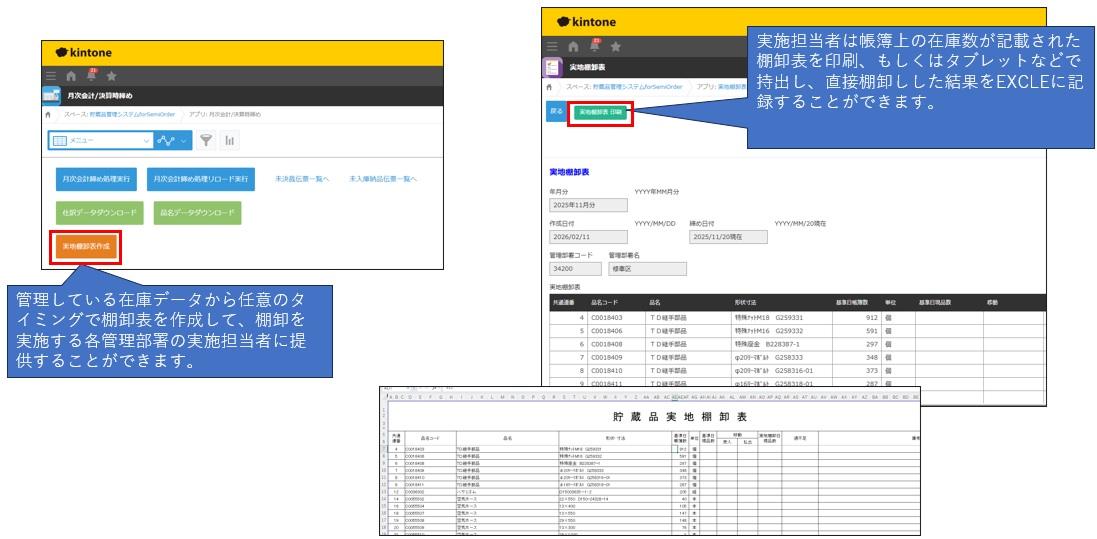This screenshot has width=1097, height=539.
Task: Click the orange 実地棚卸表作成 button
Action: coord(86,247)
